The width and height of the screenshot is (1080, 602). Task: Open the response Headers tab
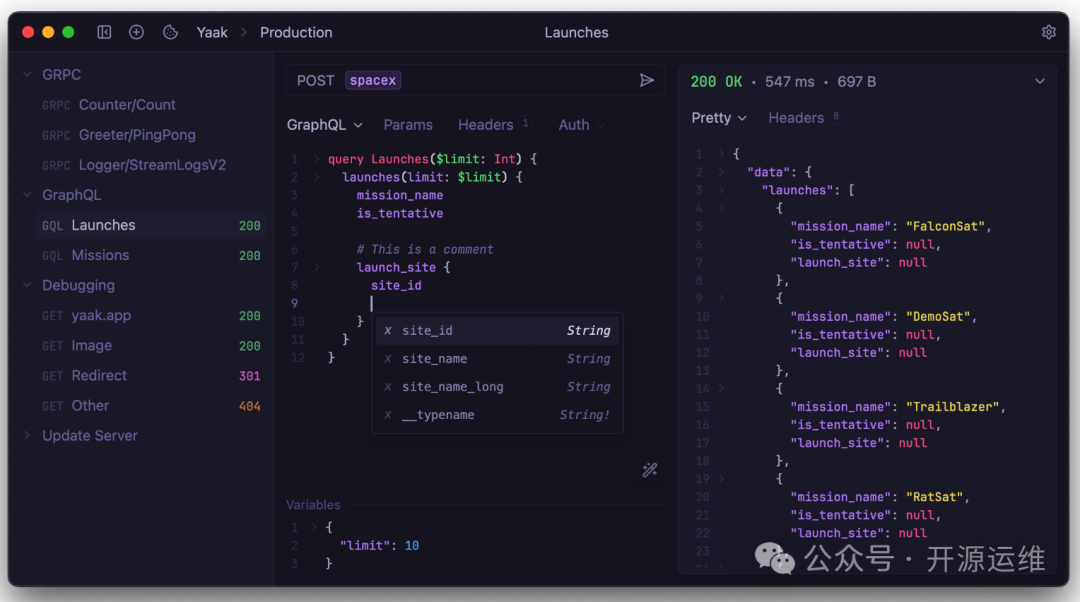(796, 118)
